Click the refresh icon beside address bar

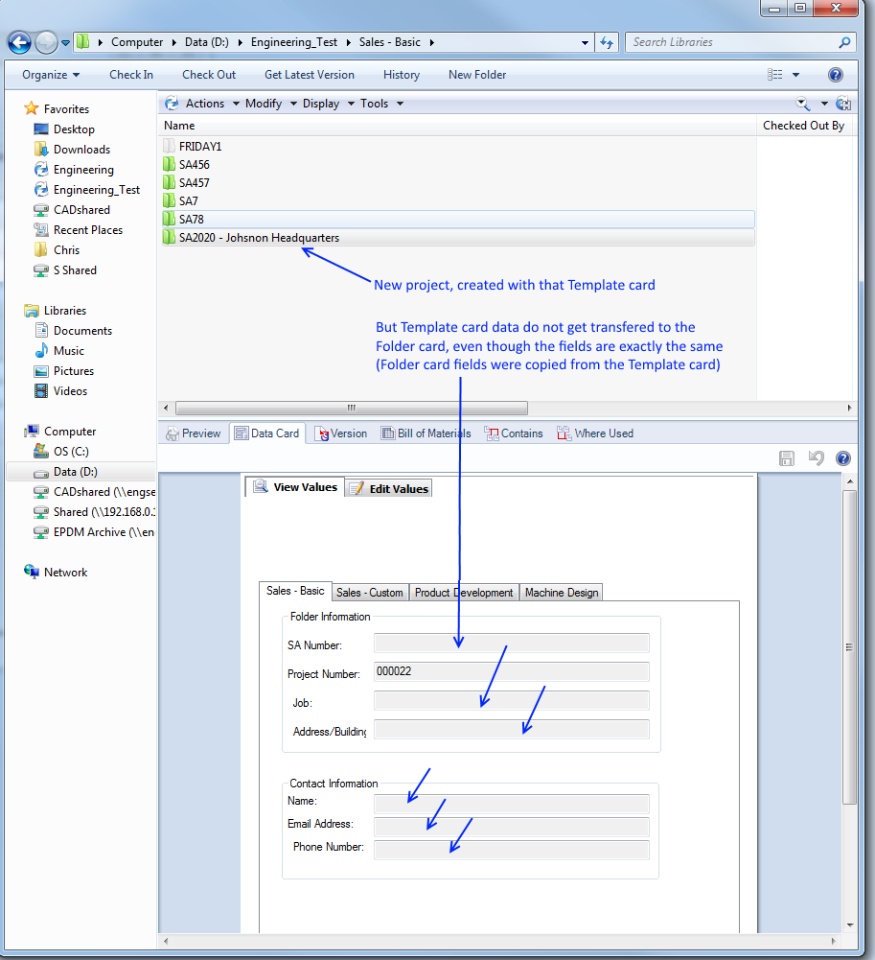tap(606, 42)
